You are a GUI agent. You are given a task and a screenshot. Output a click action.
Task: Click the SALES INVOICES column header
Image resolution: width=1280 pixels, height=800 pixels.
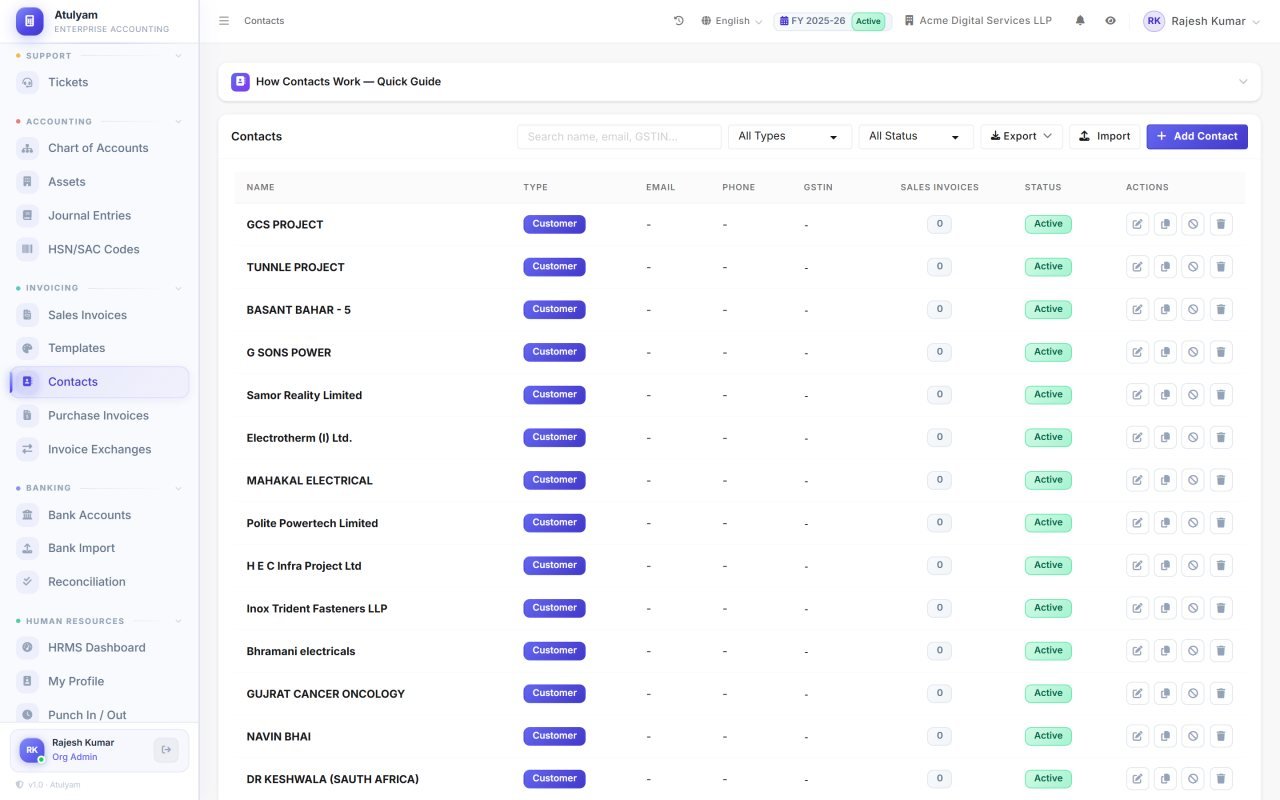click(x=939, y=187)
